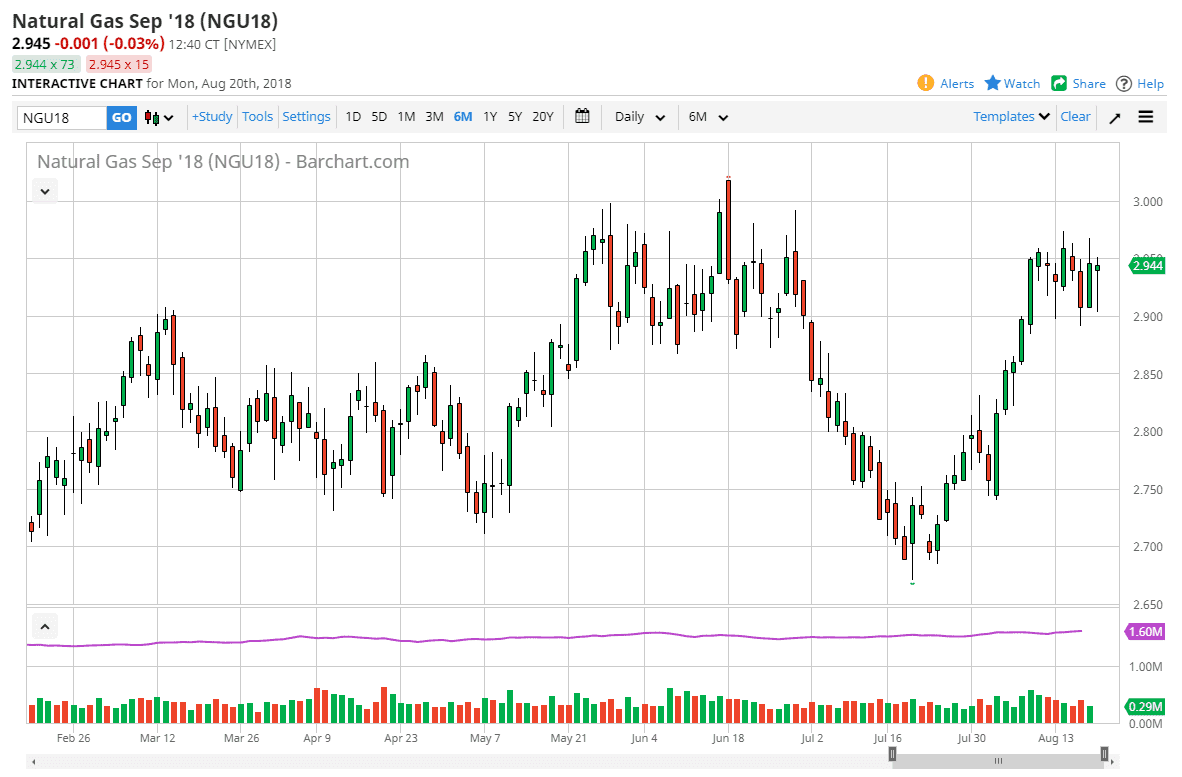Click the pop-out expand arrow icon
The height and width of the screenshot is (777, 1182).
pos(1115,117)
